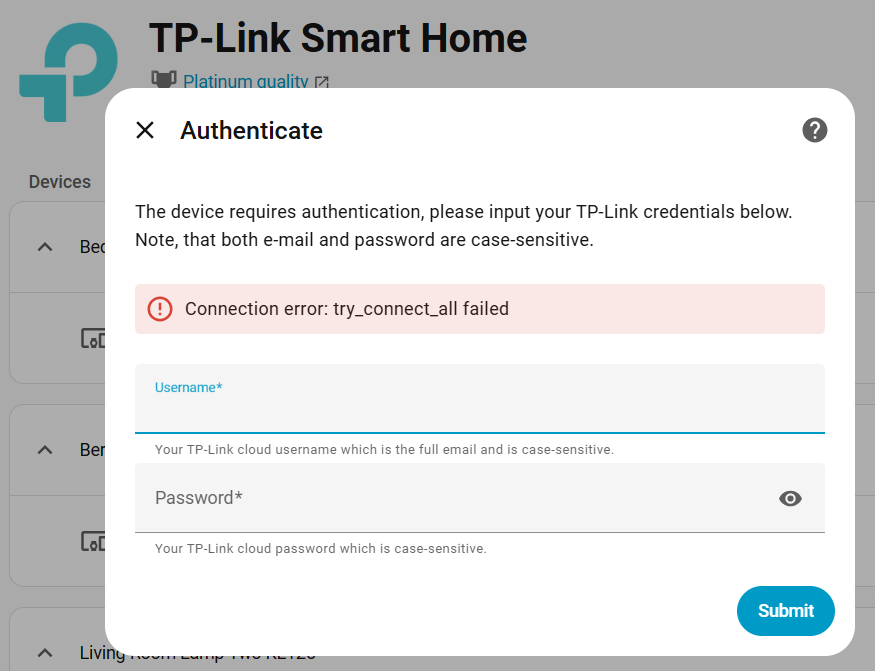The width and height of the screenshot is (875, 671).
Task: Close the Authenticate dialog with the X
Action: point(145,130)
